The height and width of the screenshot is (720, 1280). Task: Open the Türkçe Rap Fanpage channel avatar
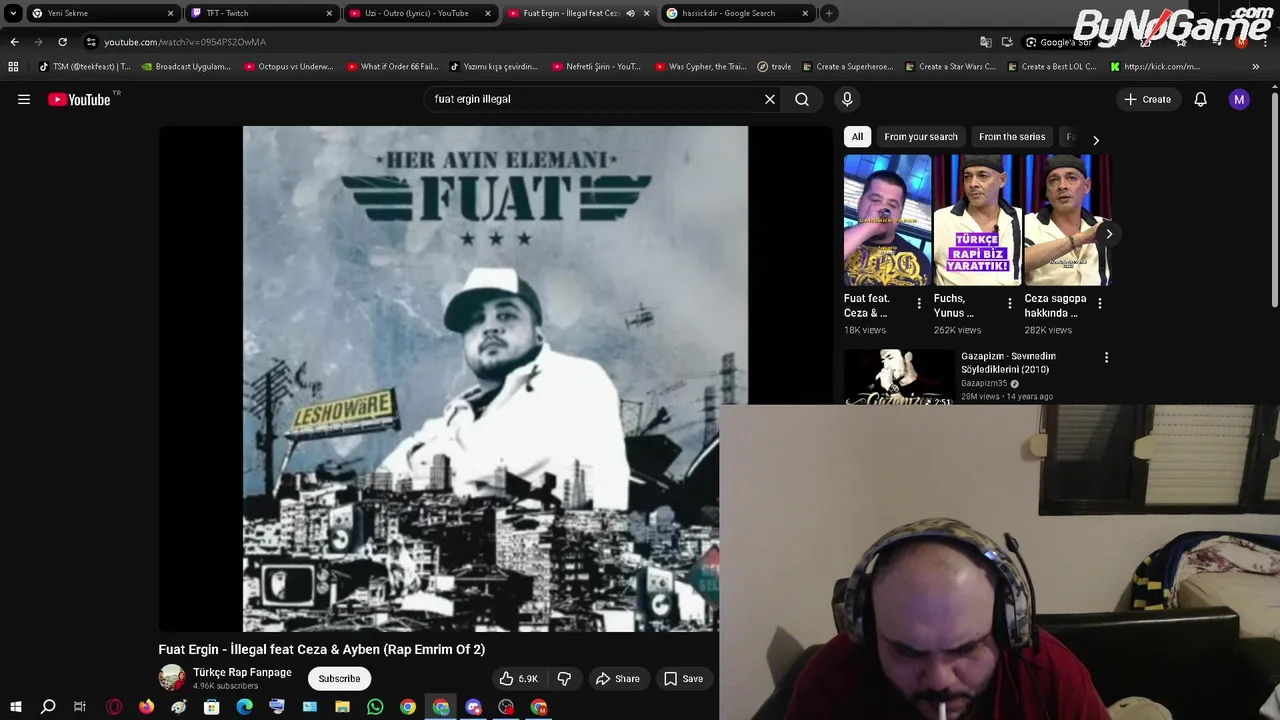(x=172, y=678)
